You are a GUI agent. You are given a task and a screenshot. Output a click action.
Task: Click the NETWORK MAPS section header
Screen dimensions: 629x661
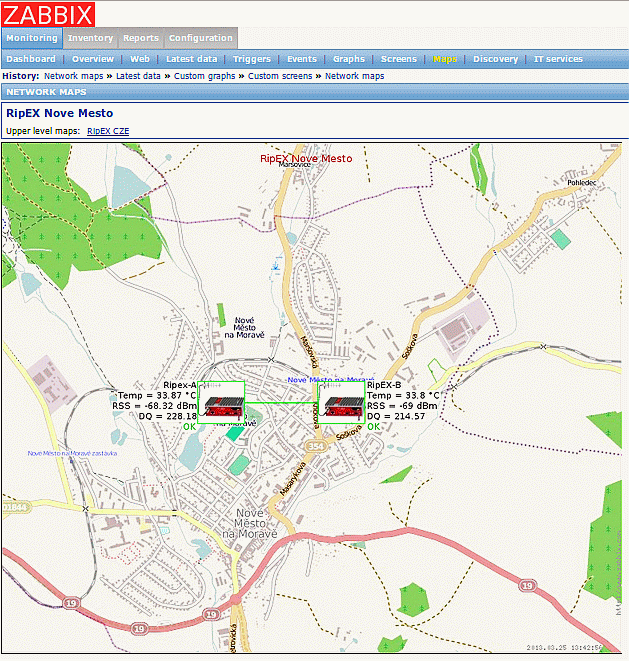click(x=46, y=92)
